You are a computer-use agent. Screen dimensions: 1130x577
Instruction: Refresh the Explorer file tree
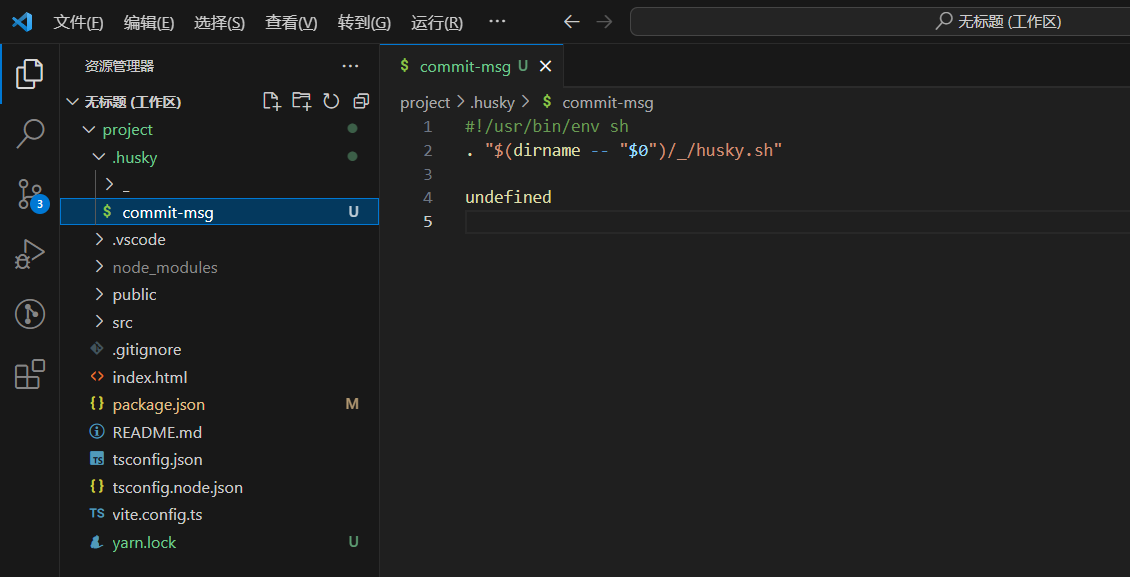tap(331, 102)
